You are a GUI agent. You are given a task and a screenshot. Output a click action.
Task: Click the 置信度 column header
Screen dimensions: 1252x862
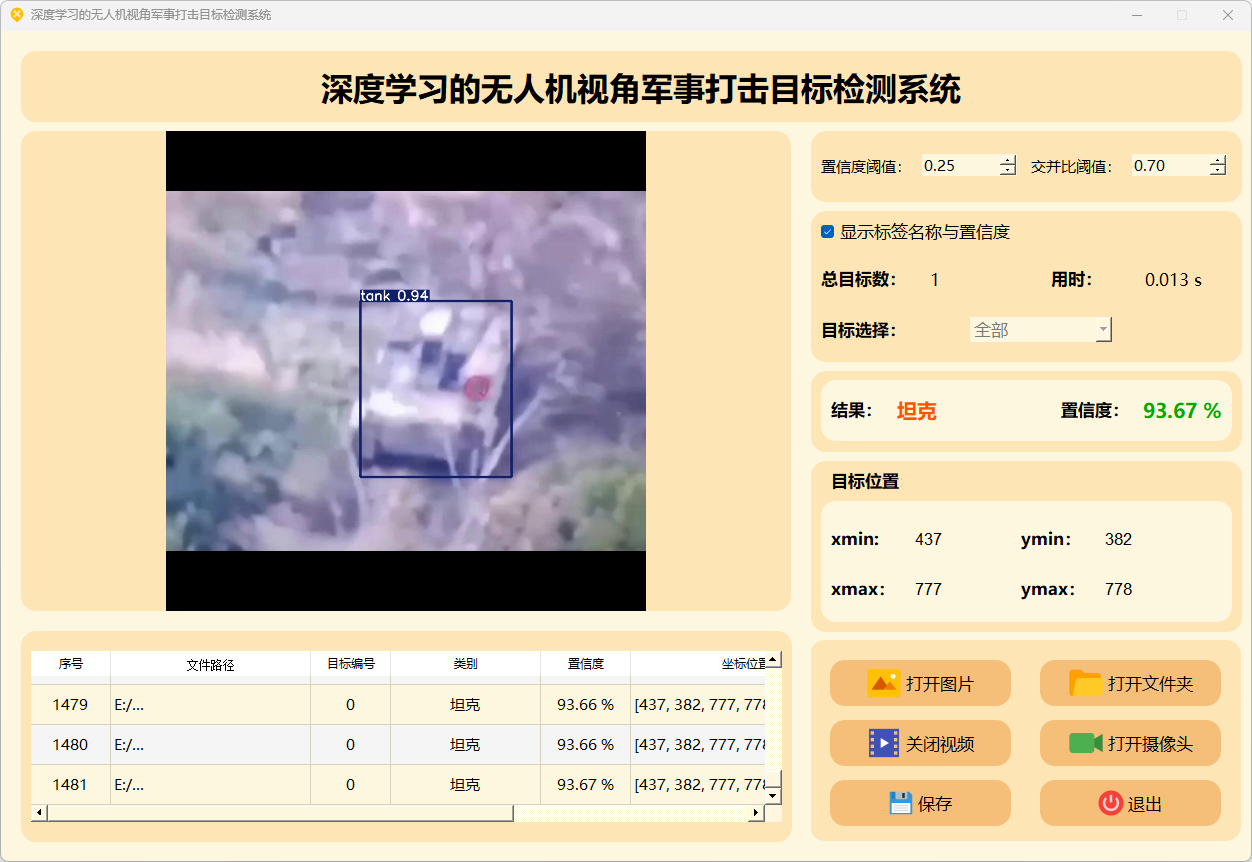585,664
